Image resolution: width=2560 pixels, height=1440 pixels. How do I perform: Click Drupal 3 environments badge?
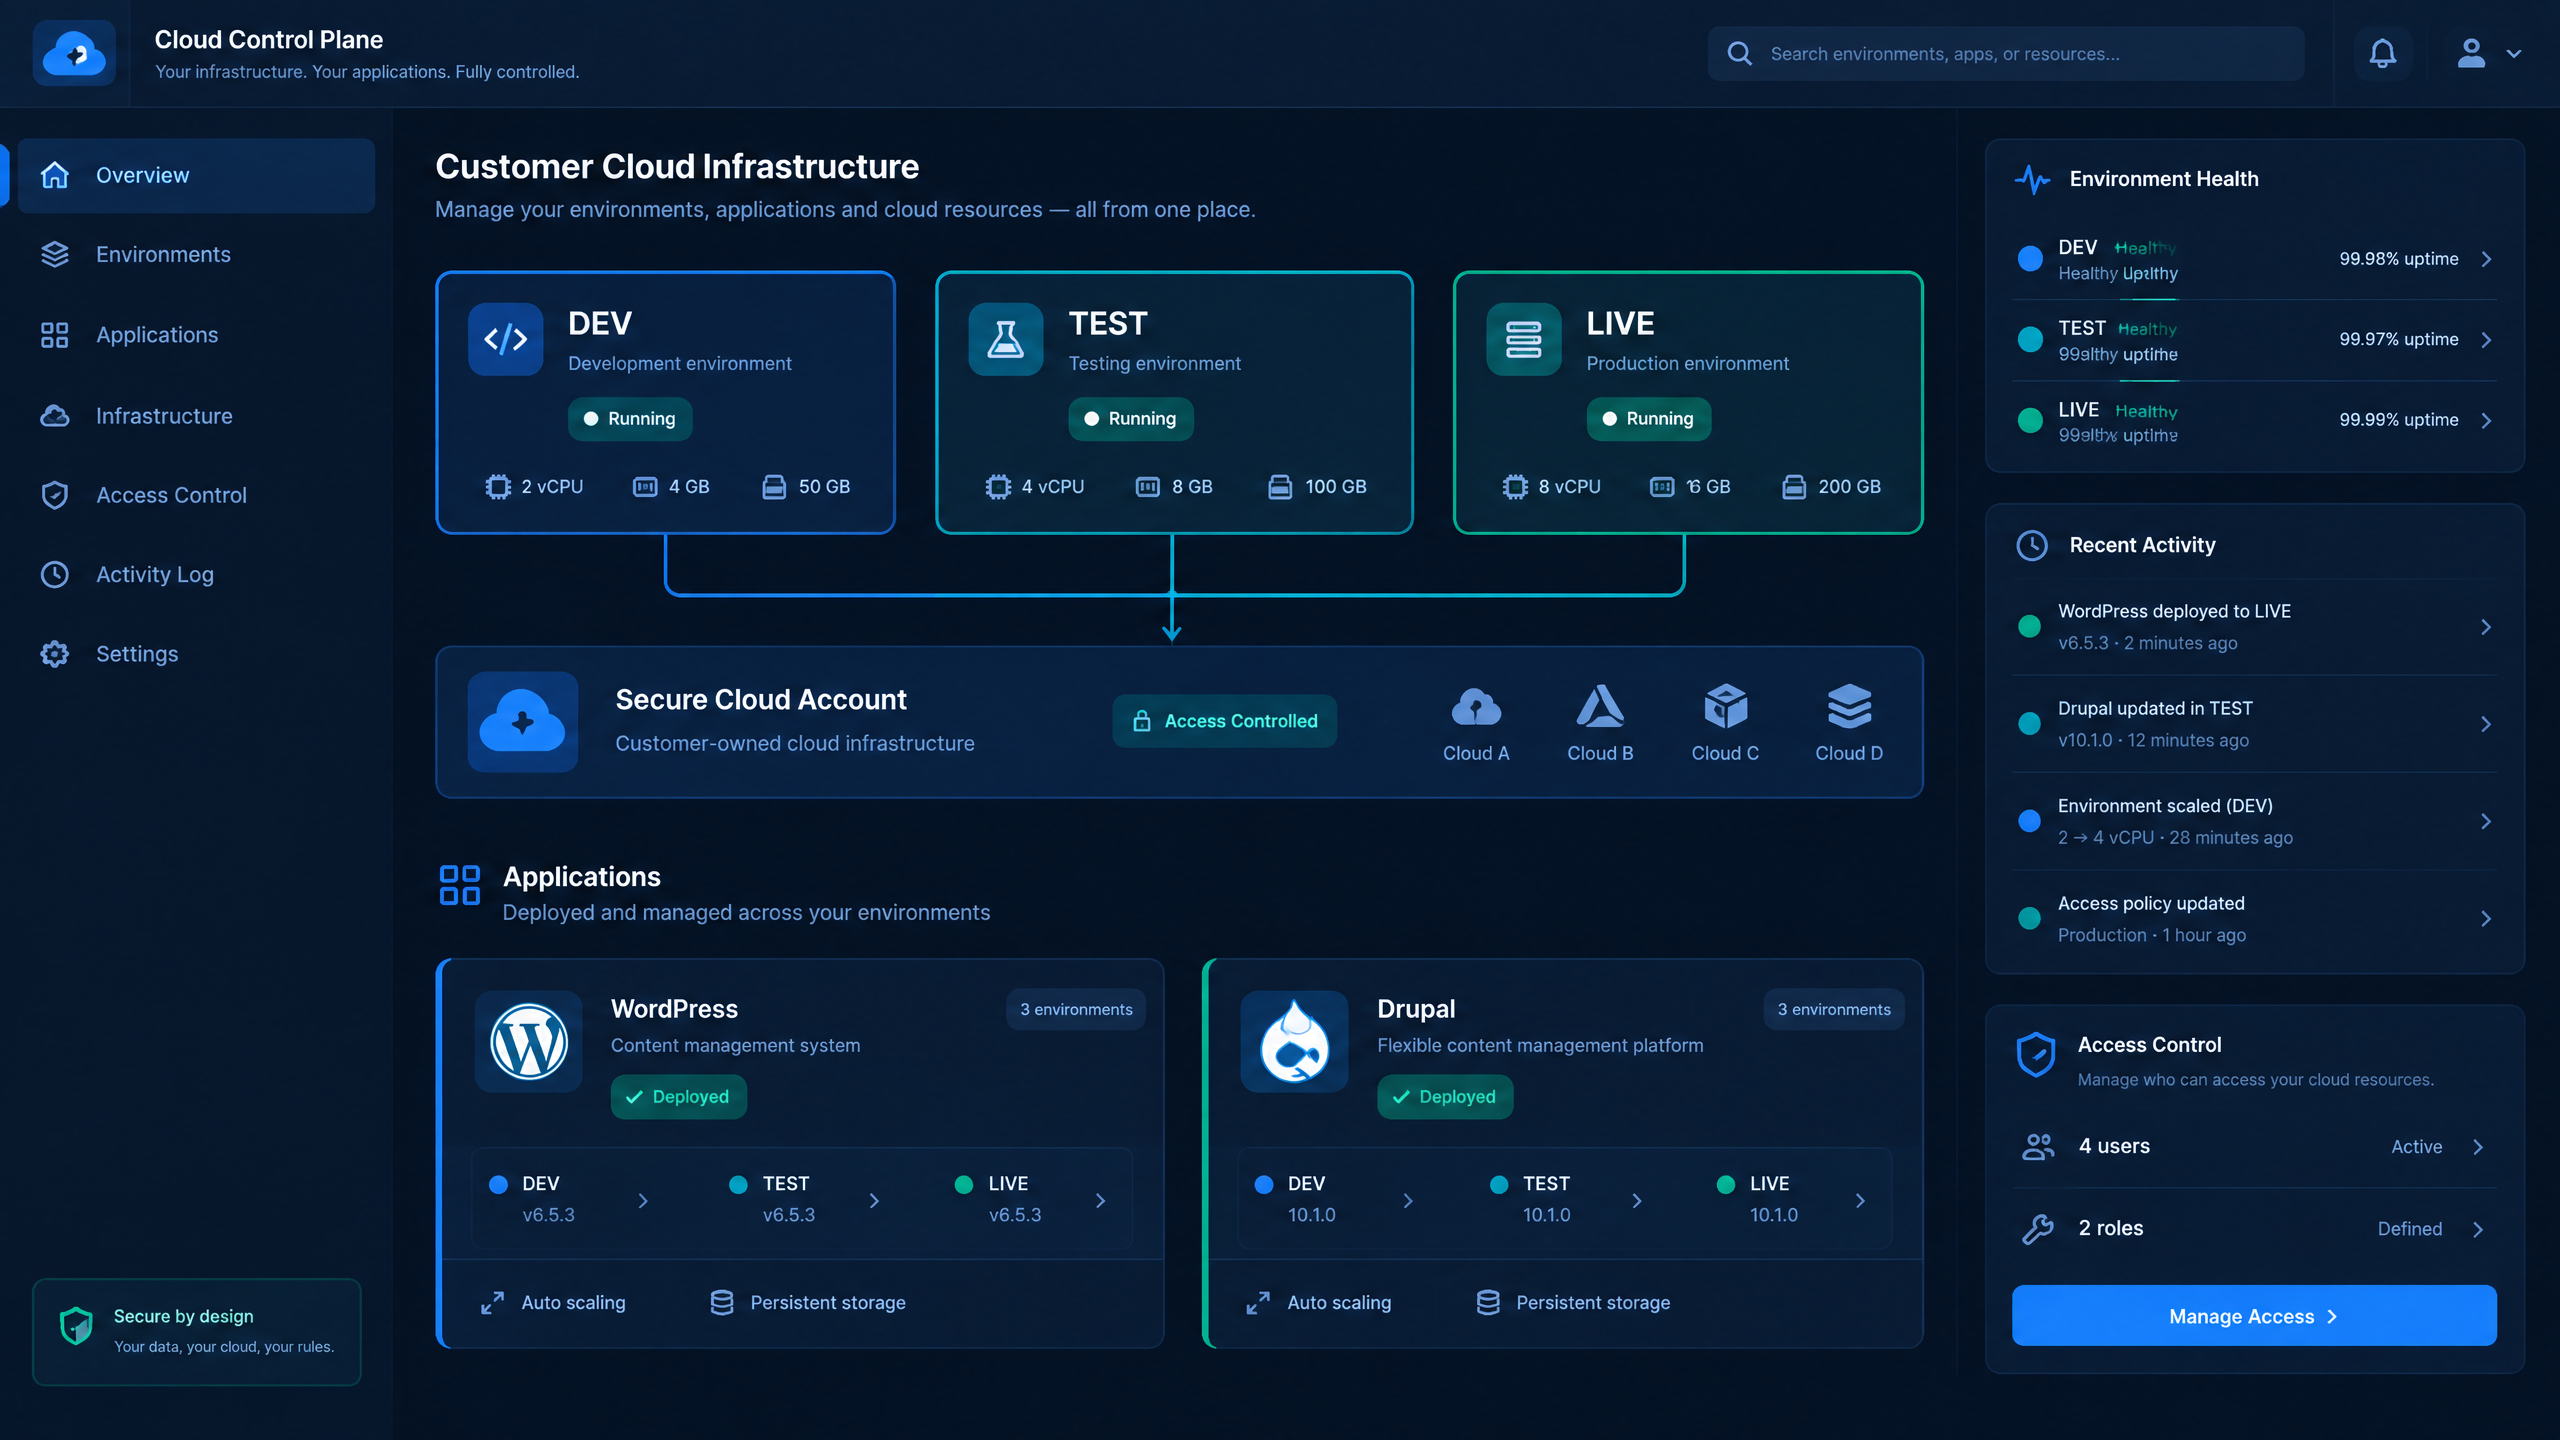point(1834,1010)
